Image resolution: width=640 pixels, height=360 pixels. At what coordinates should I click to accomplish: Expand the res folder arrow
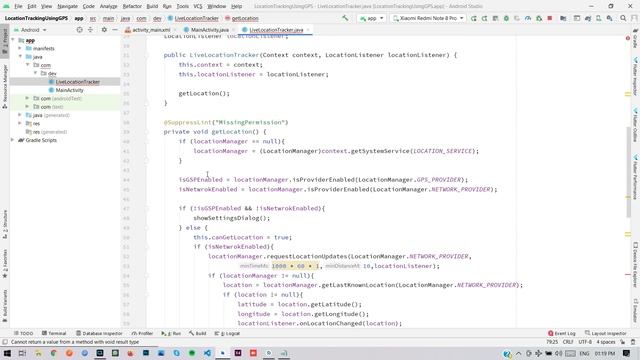click(x=20, y=123)
